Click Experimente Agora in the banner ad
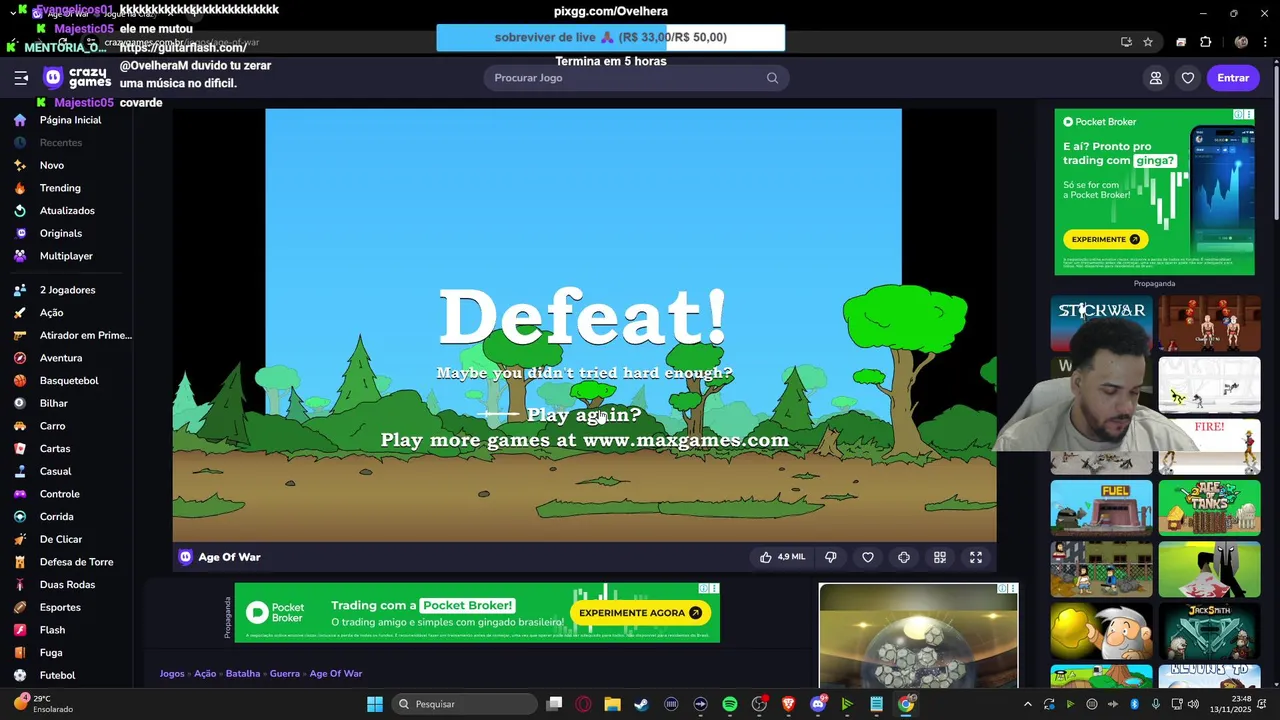The image size is (1280, 720). click(640, 613)
